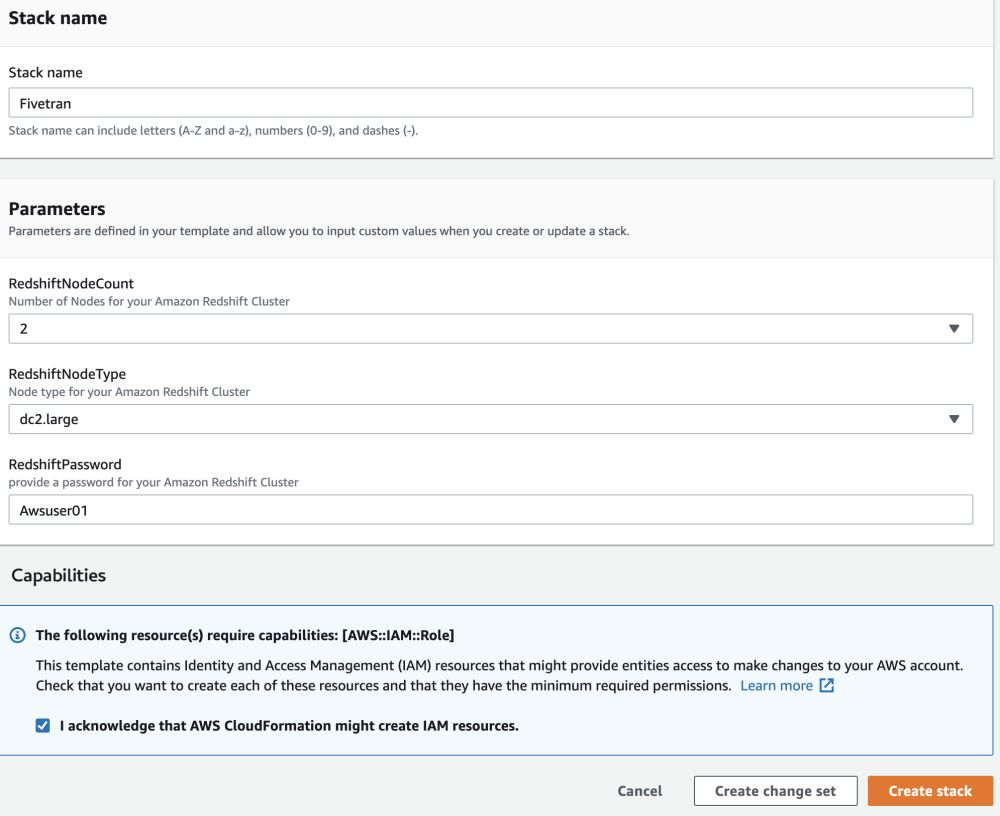
Task: Open the RedshiftNodeCount dropdown
Action: pyautogui.click(x=490, y=329)
